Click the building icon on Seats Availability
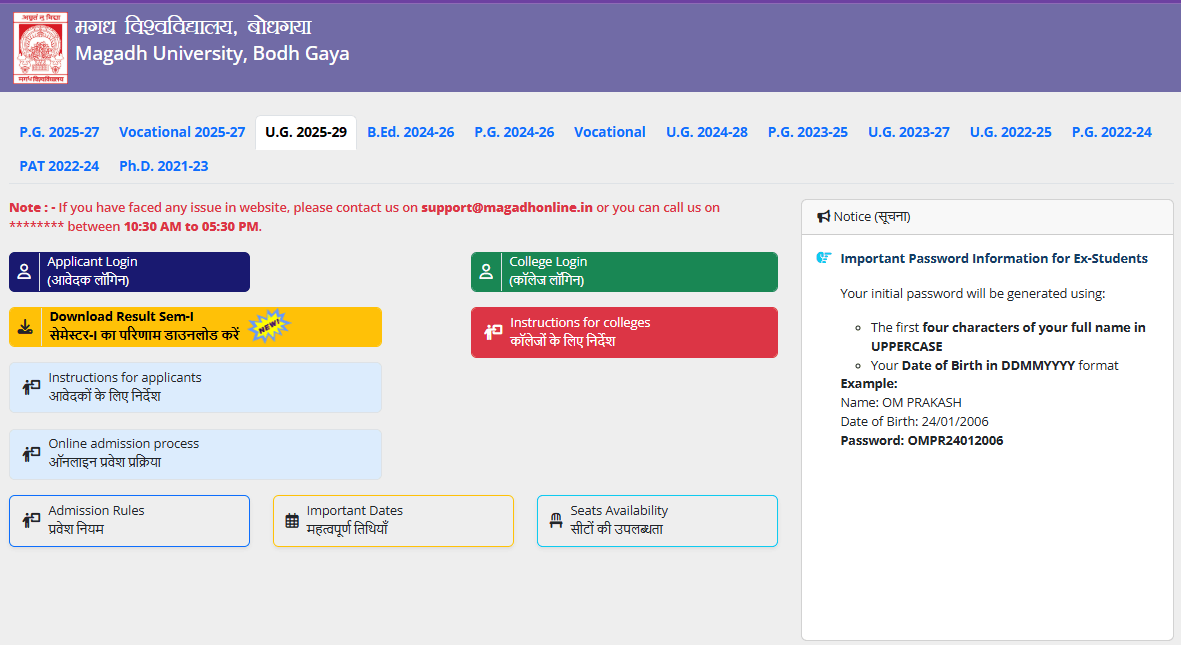 555,520
